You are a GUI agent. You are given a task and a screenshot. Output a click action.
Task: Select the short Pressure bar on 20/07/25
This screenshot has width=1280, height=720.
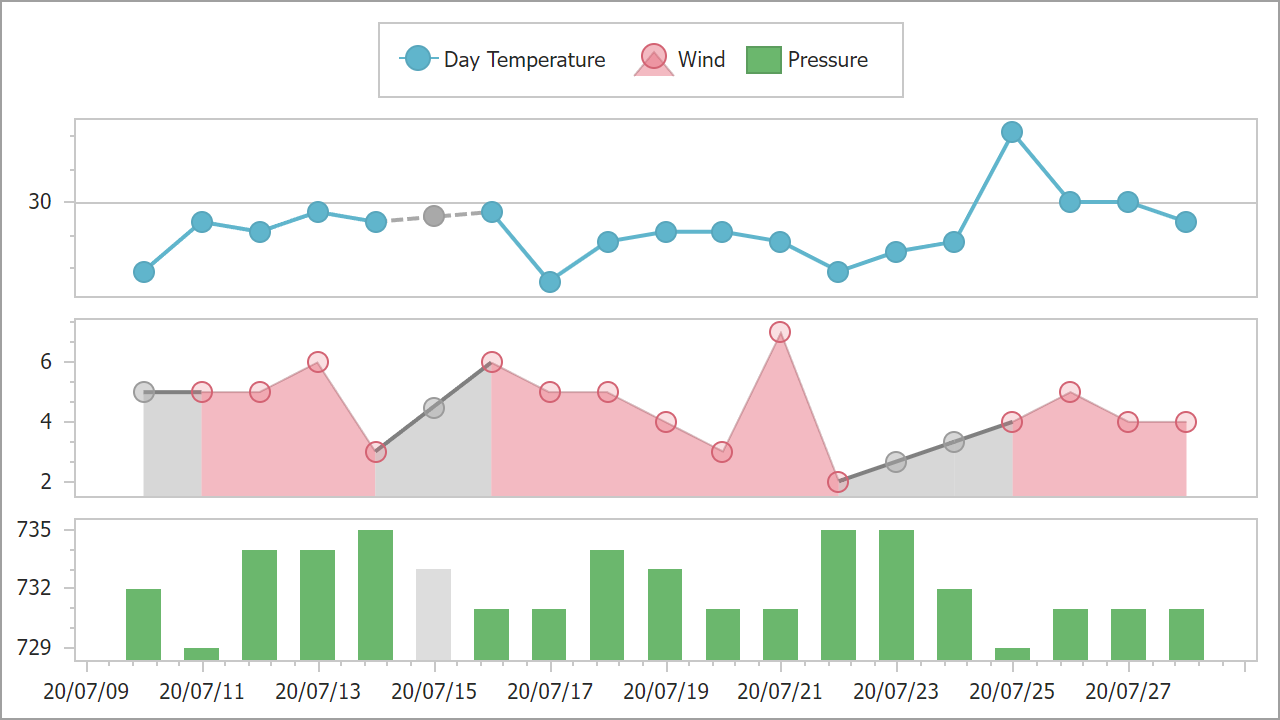[1012, 654]
